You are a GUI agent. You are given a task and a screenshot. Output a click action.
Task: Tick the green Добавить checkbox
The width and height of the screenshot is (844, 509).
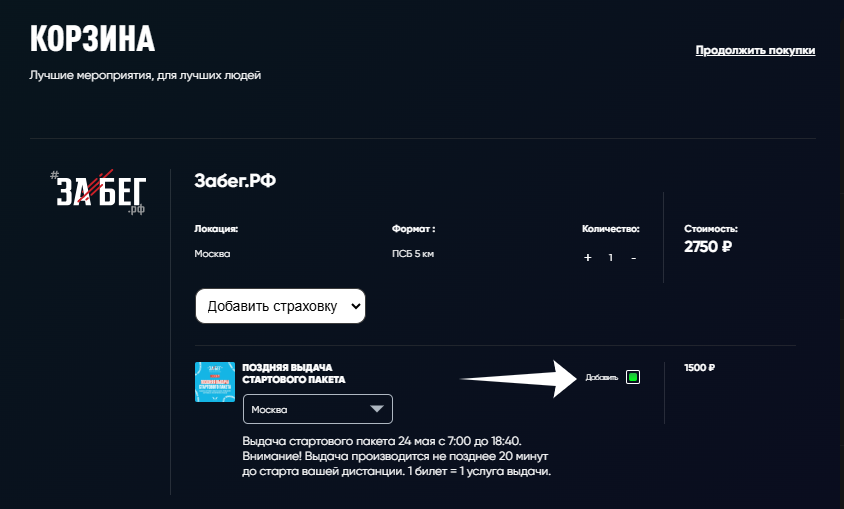(633, 377)
